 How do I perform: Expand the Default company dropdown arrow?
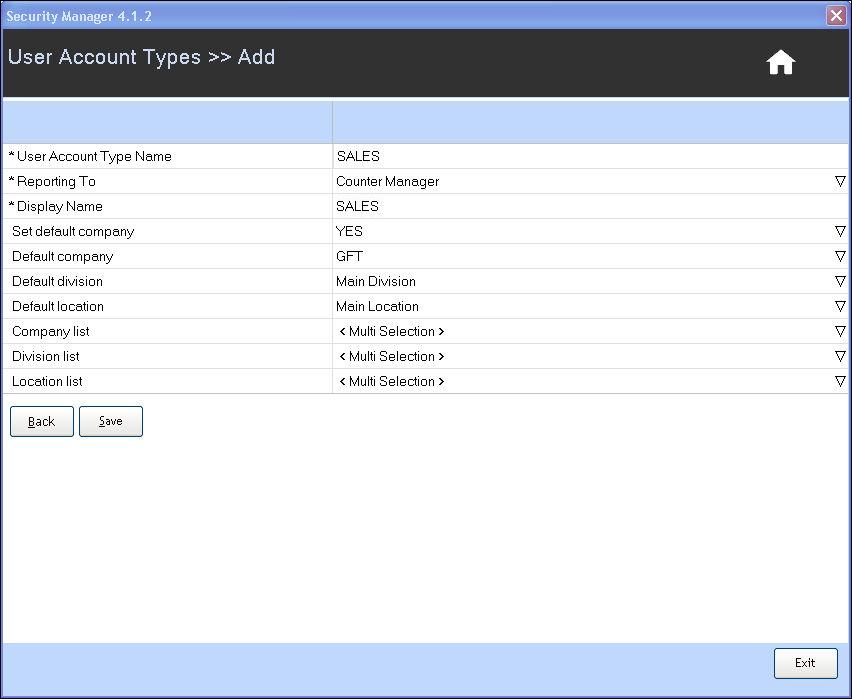pos(840,256)
